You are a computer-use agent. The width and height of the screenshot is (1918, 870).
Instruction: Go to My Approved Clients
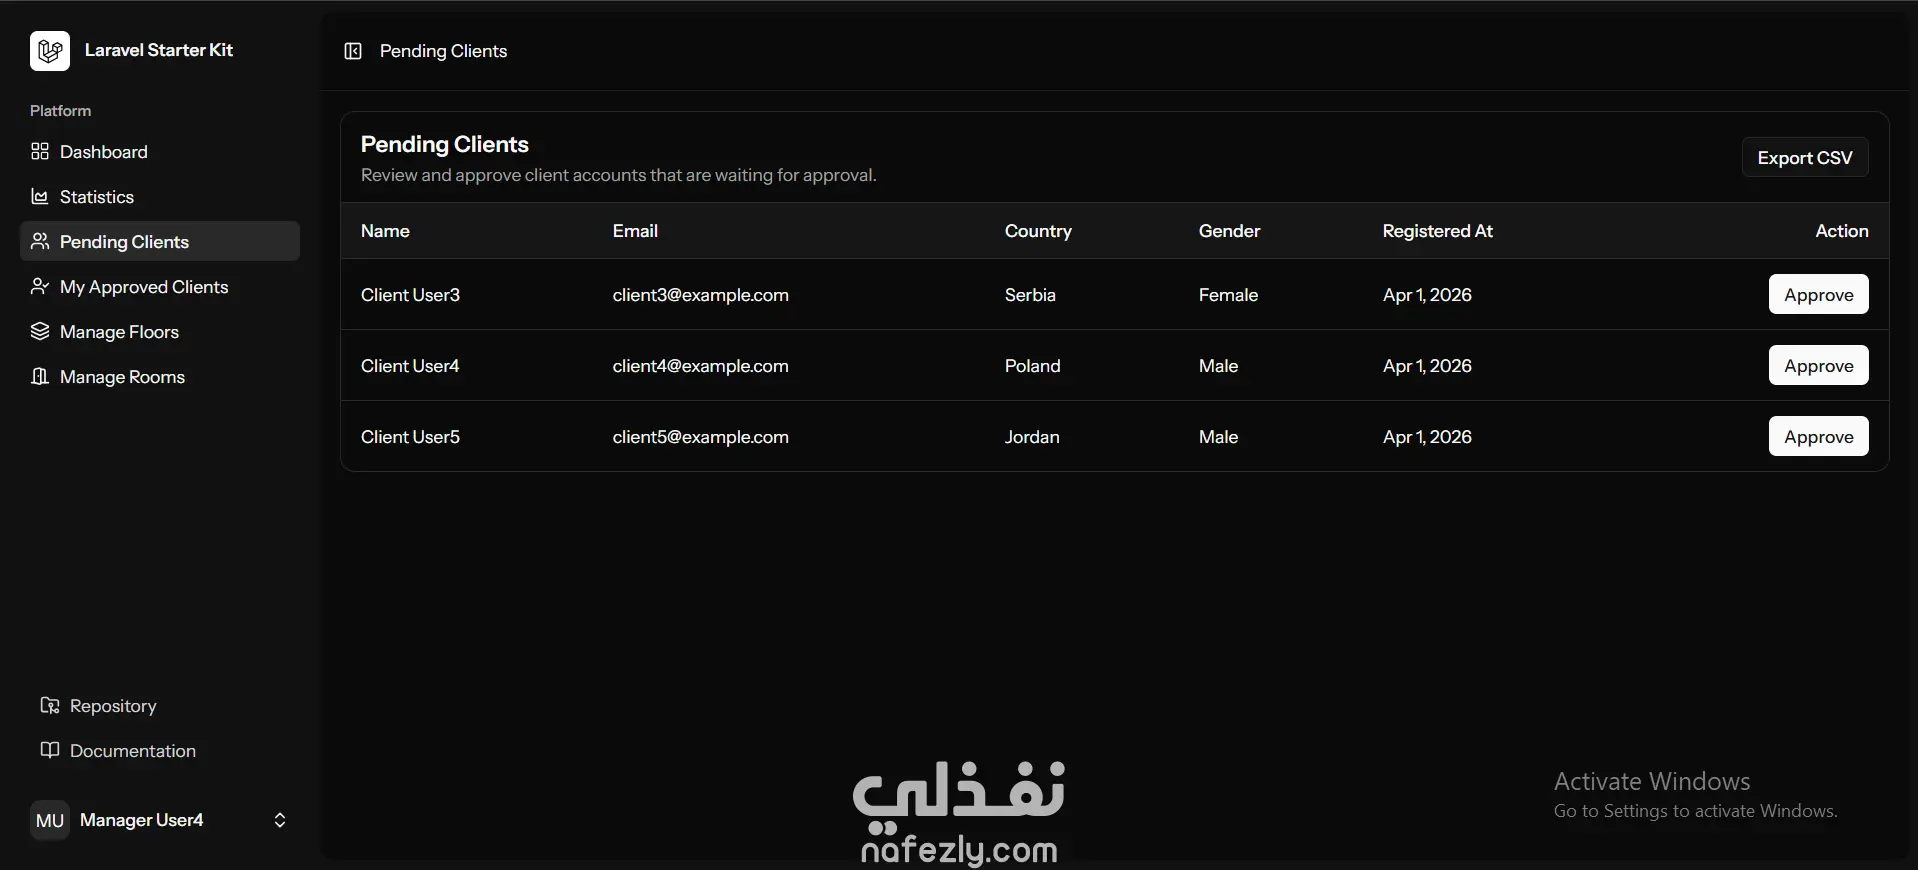[160, 286]
